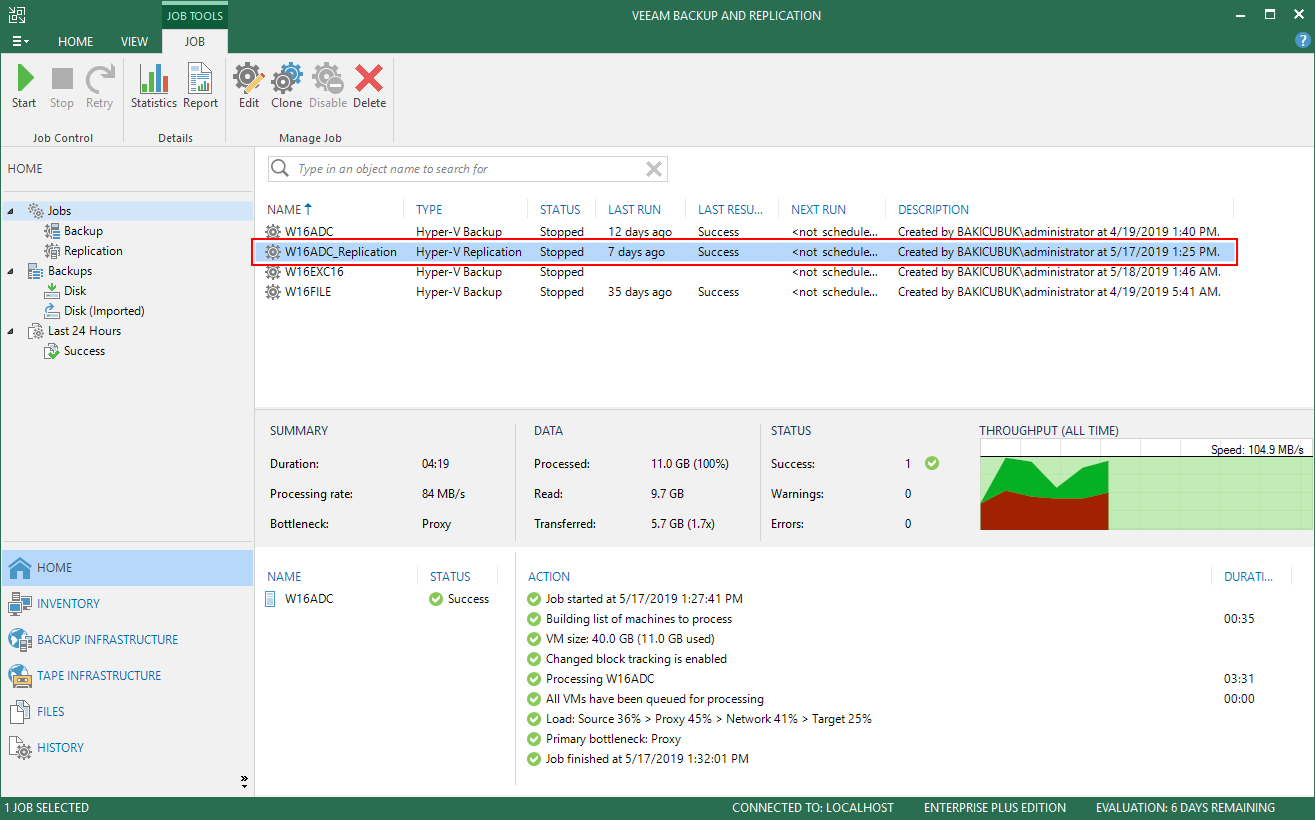Select W16FILE job name
Image resolution: width=1315 pixels, height=820 pixels.
tap(307, 292)
